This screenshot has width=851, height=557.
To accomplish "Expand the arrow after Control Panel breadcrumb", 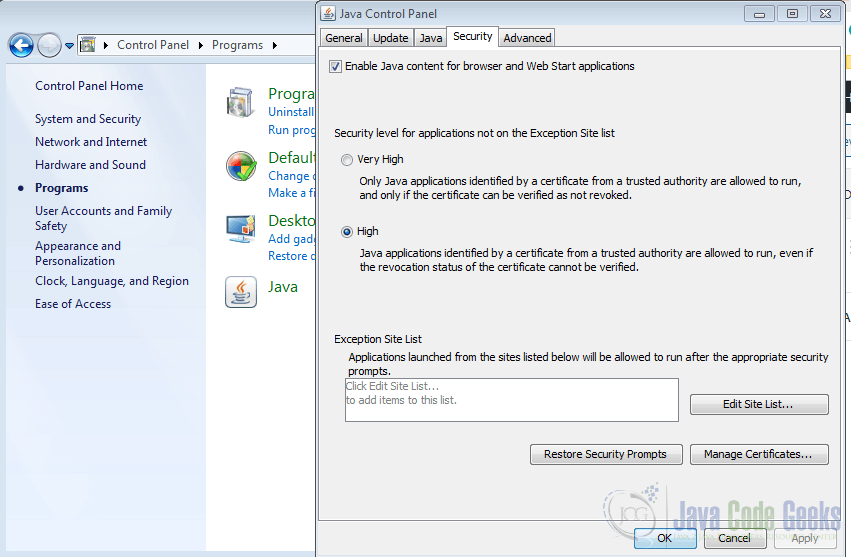I will click(x=201, y=46).
